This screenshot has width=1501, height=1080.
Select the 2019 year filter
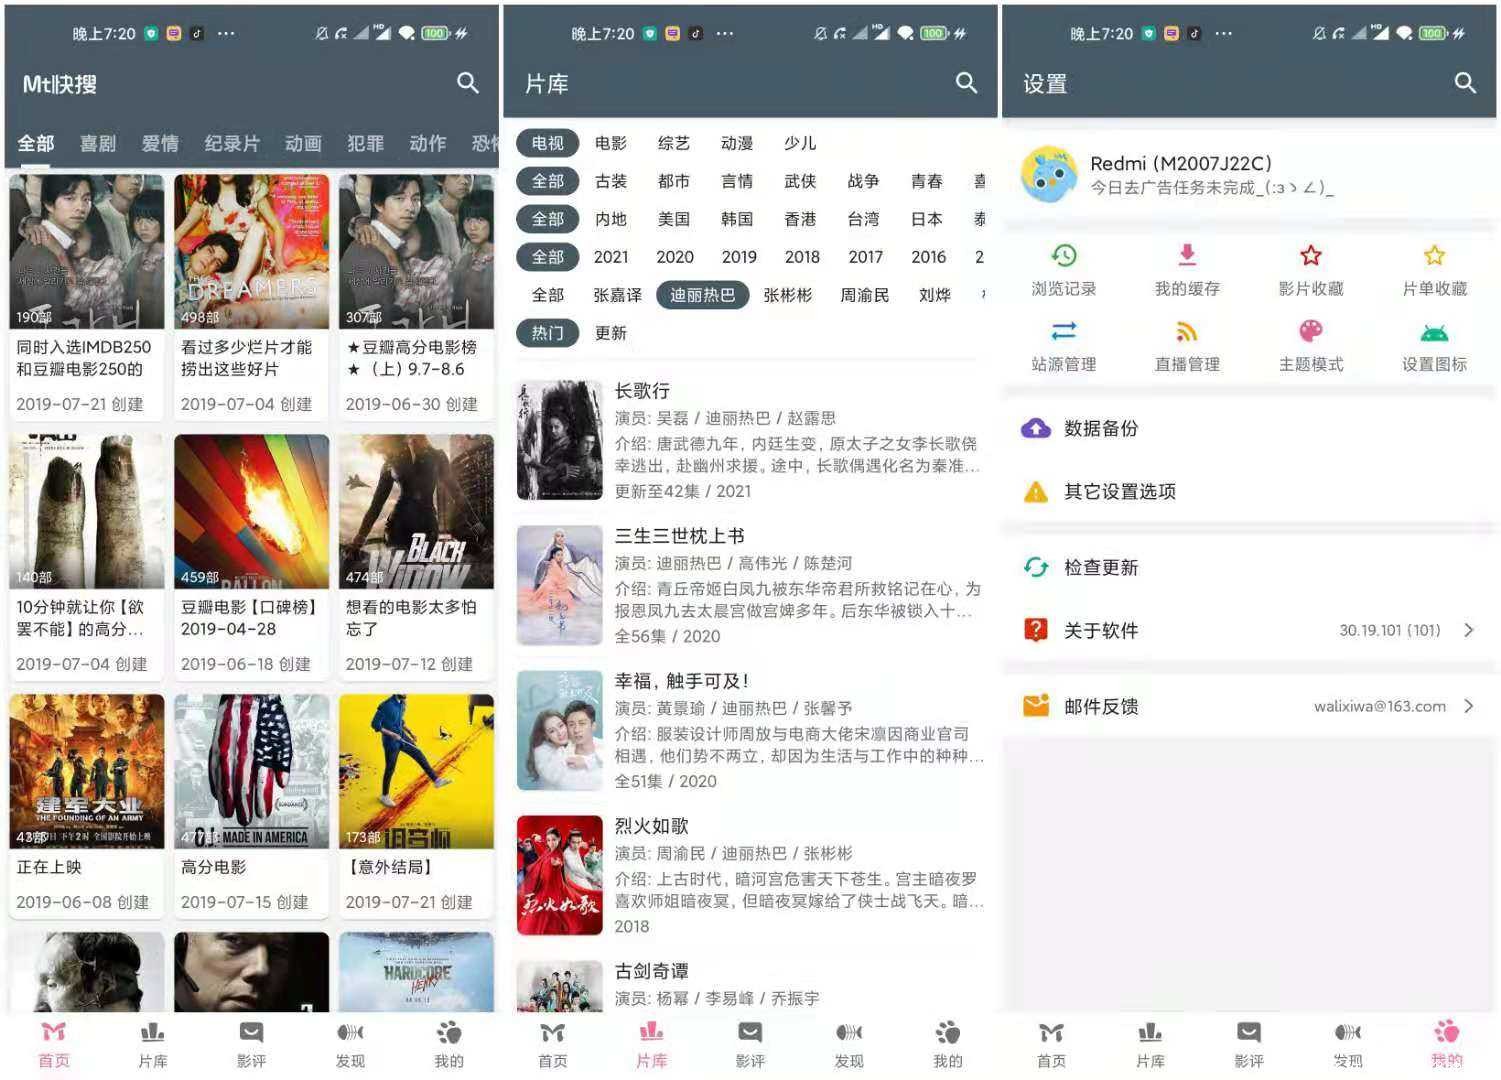click(x=739, y=257)
